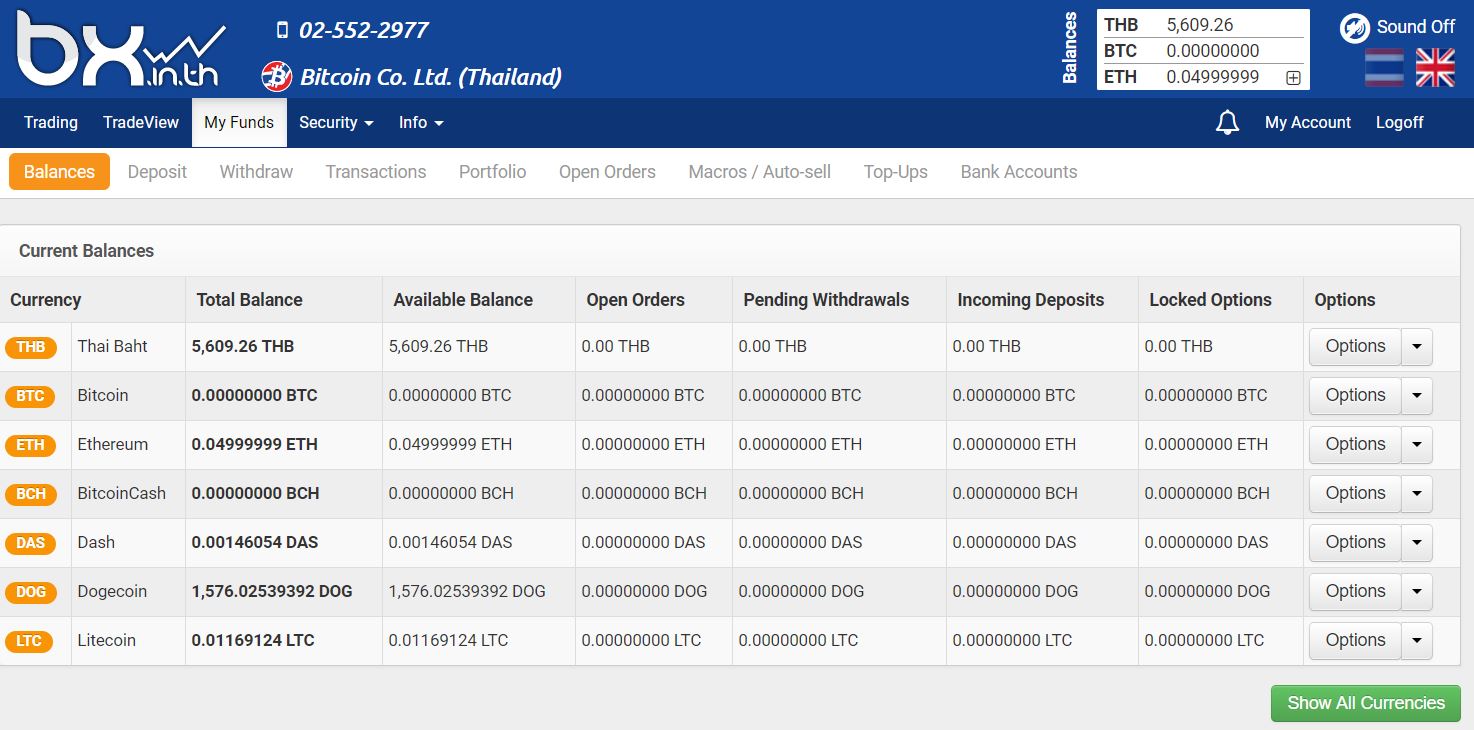
Task: Click the Sound Off speaker icon
Action: tap(1354, 28)
